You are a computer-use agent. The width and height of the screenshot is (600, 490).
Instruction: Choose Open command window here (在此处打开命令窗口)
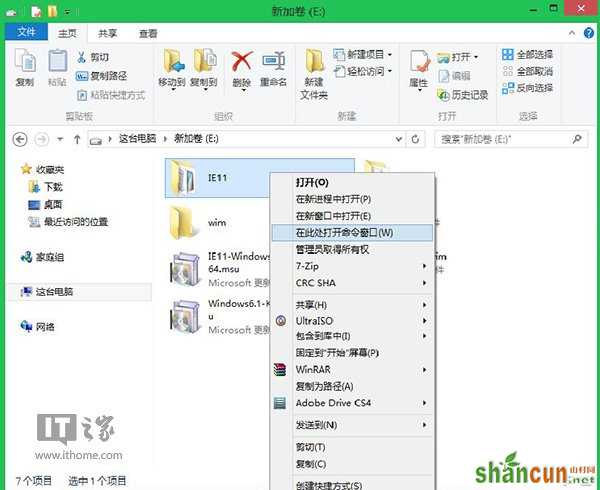352,233
